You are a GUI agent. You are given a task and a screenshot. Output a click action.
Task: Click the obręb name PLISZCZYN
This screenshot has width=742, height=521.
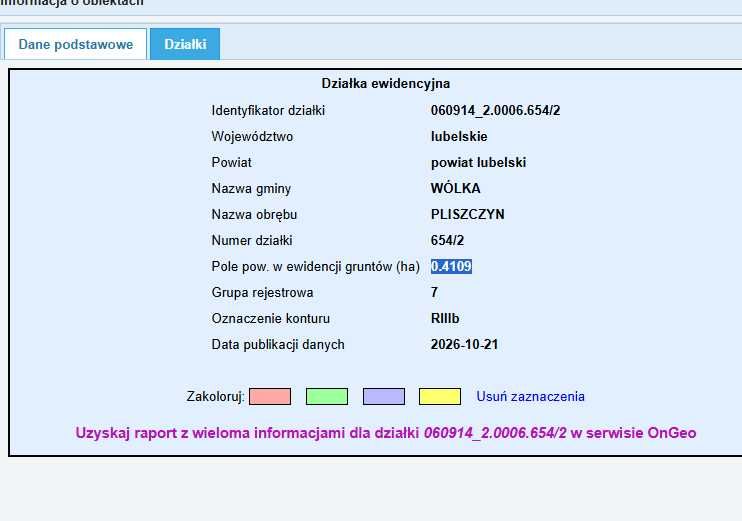tap(468, 214)
